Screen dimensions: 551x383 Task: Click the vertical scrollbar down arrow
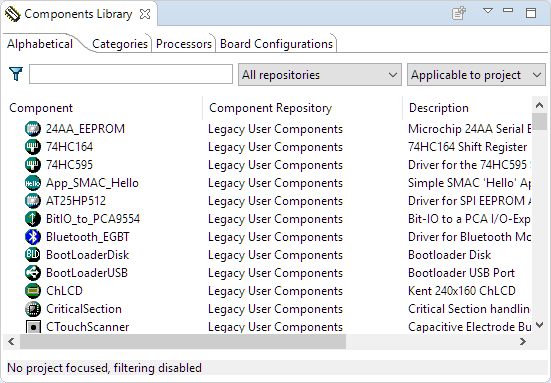539,325
